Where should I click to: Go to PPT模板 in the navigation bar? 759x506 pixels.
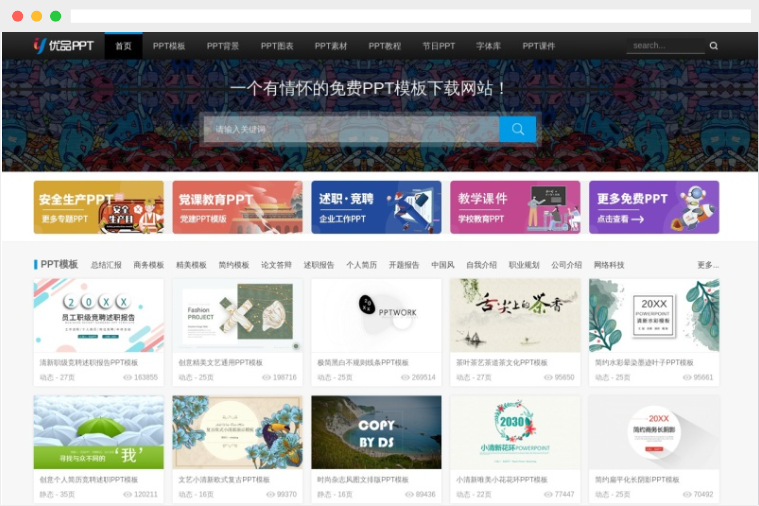[169, 46]
